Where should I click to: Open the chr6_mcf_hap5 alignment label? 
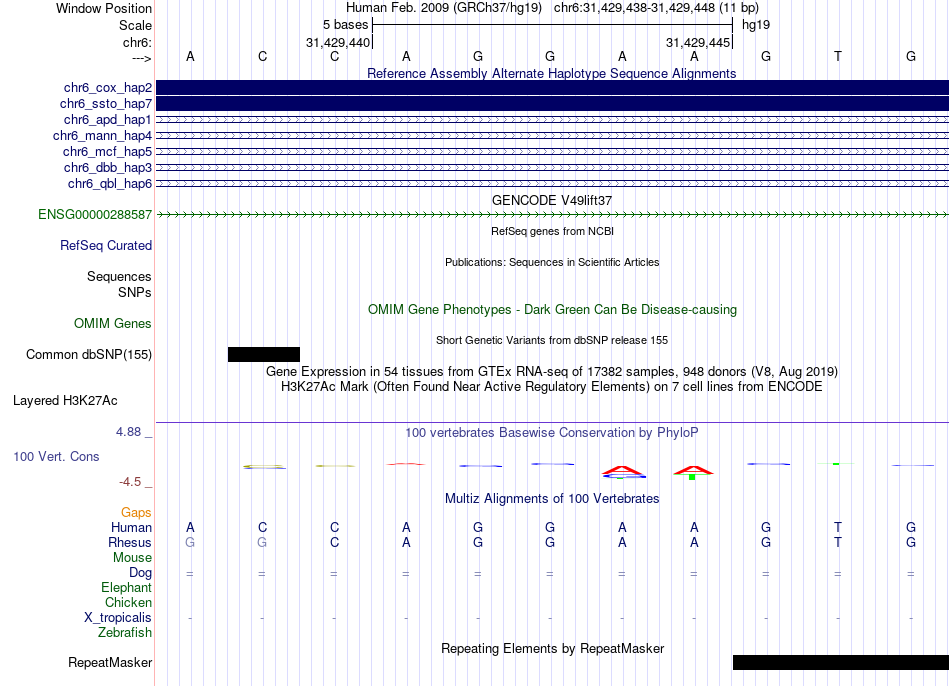107,152
